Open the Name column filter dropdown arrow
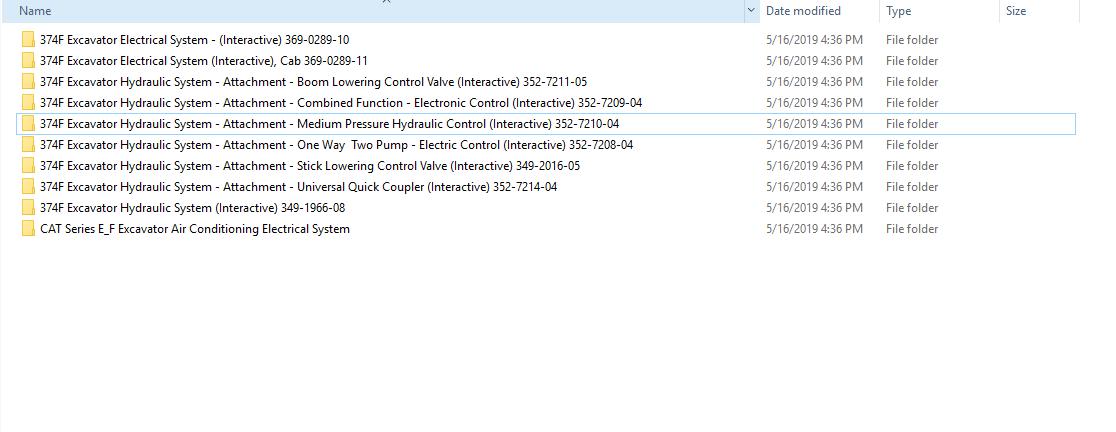 click(x=751, y=11)
